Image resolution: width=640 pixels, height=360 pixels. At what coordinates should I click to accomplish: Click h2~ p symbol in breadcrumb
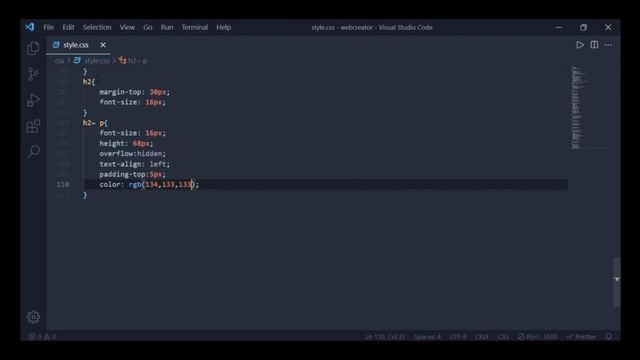pyautogui.click(x=133, y=61)
